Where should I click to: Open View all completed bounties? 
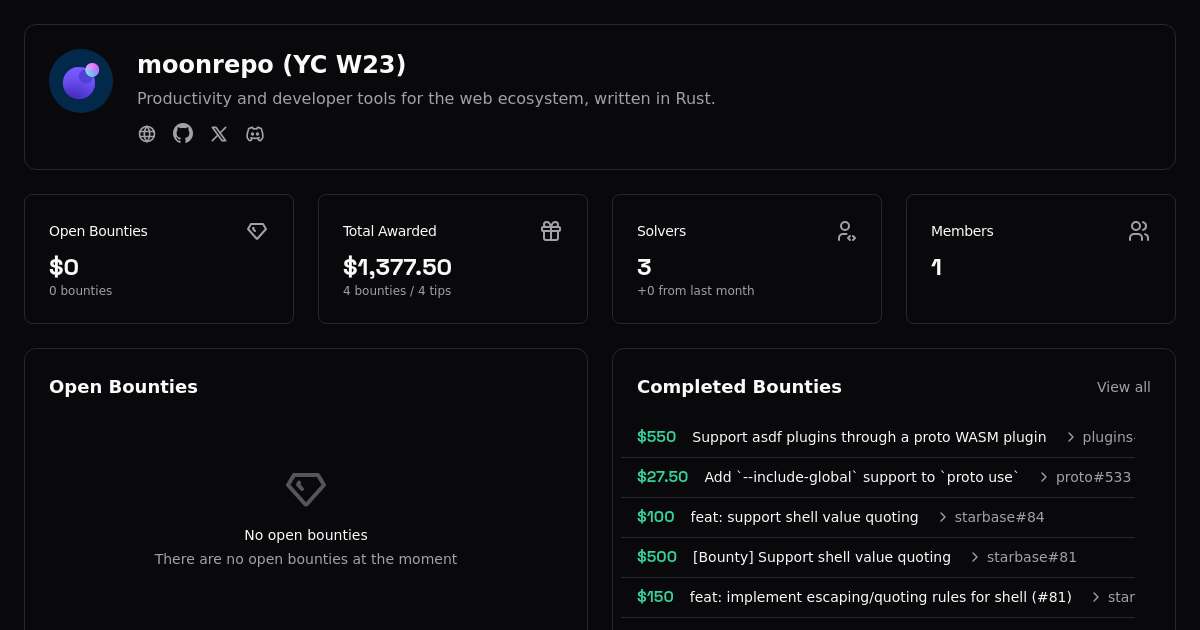tap(1123, 387)
